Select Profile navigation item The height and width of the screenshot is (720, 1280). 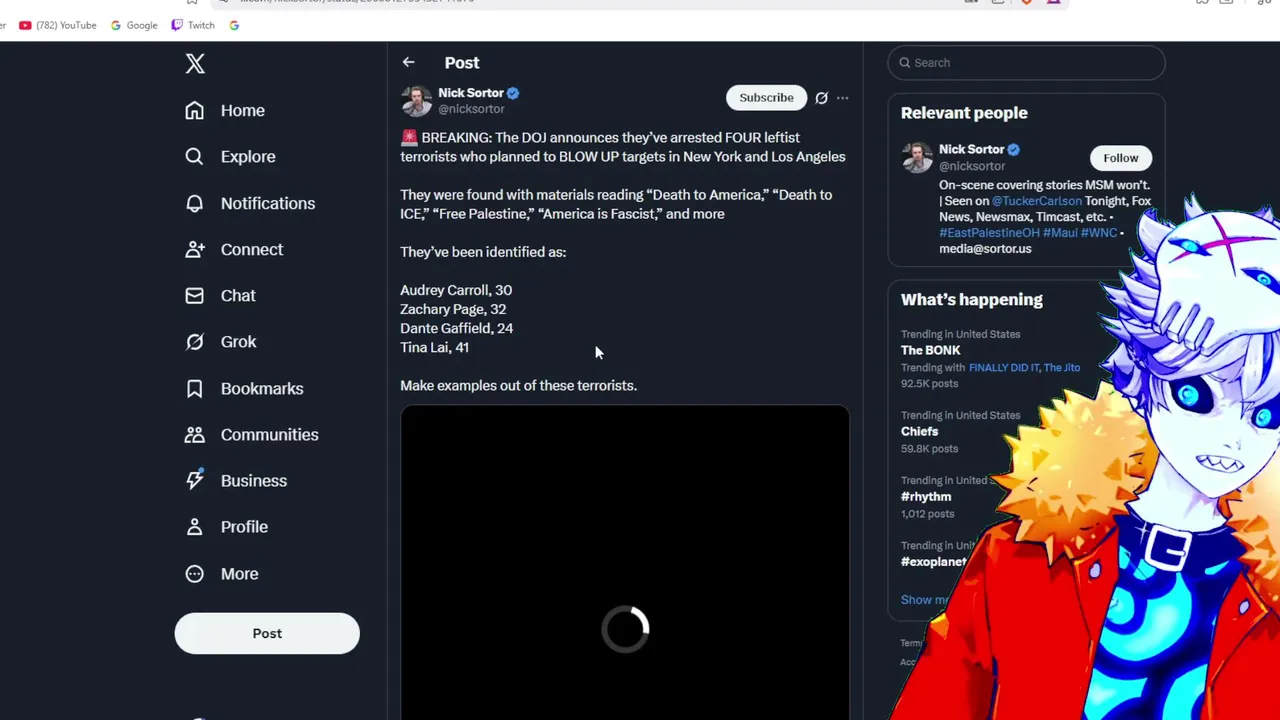244,527
